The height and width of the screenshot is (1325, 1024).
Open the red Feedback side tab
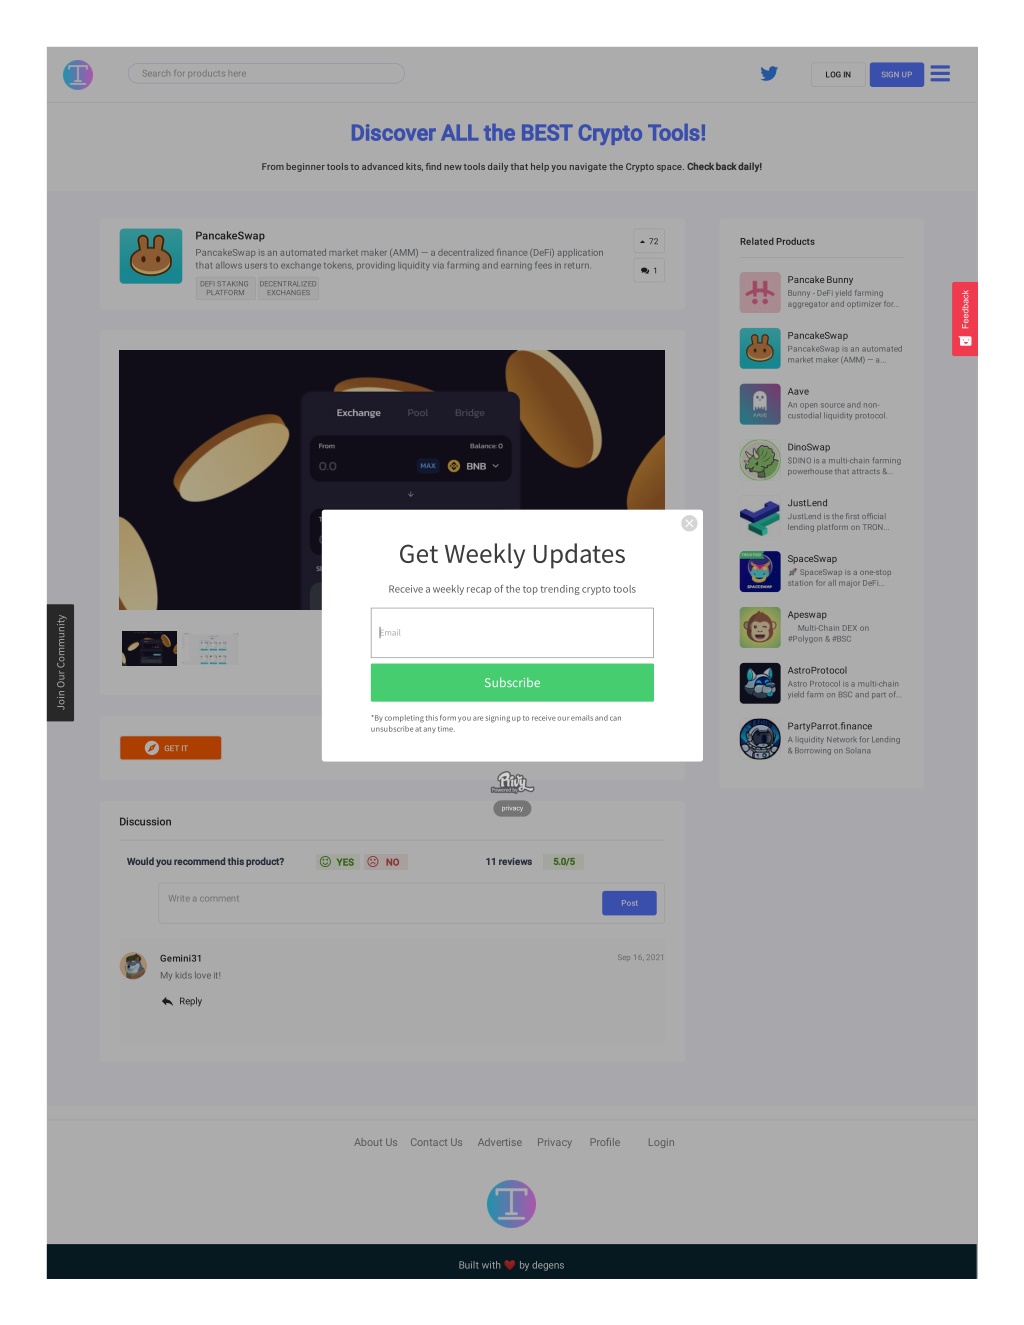[x=965, y=319]
